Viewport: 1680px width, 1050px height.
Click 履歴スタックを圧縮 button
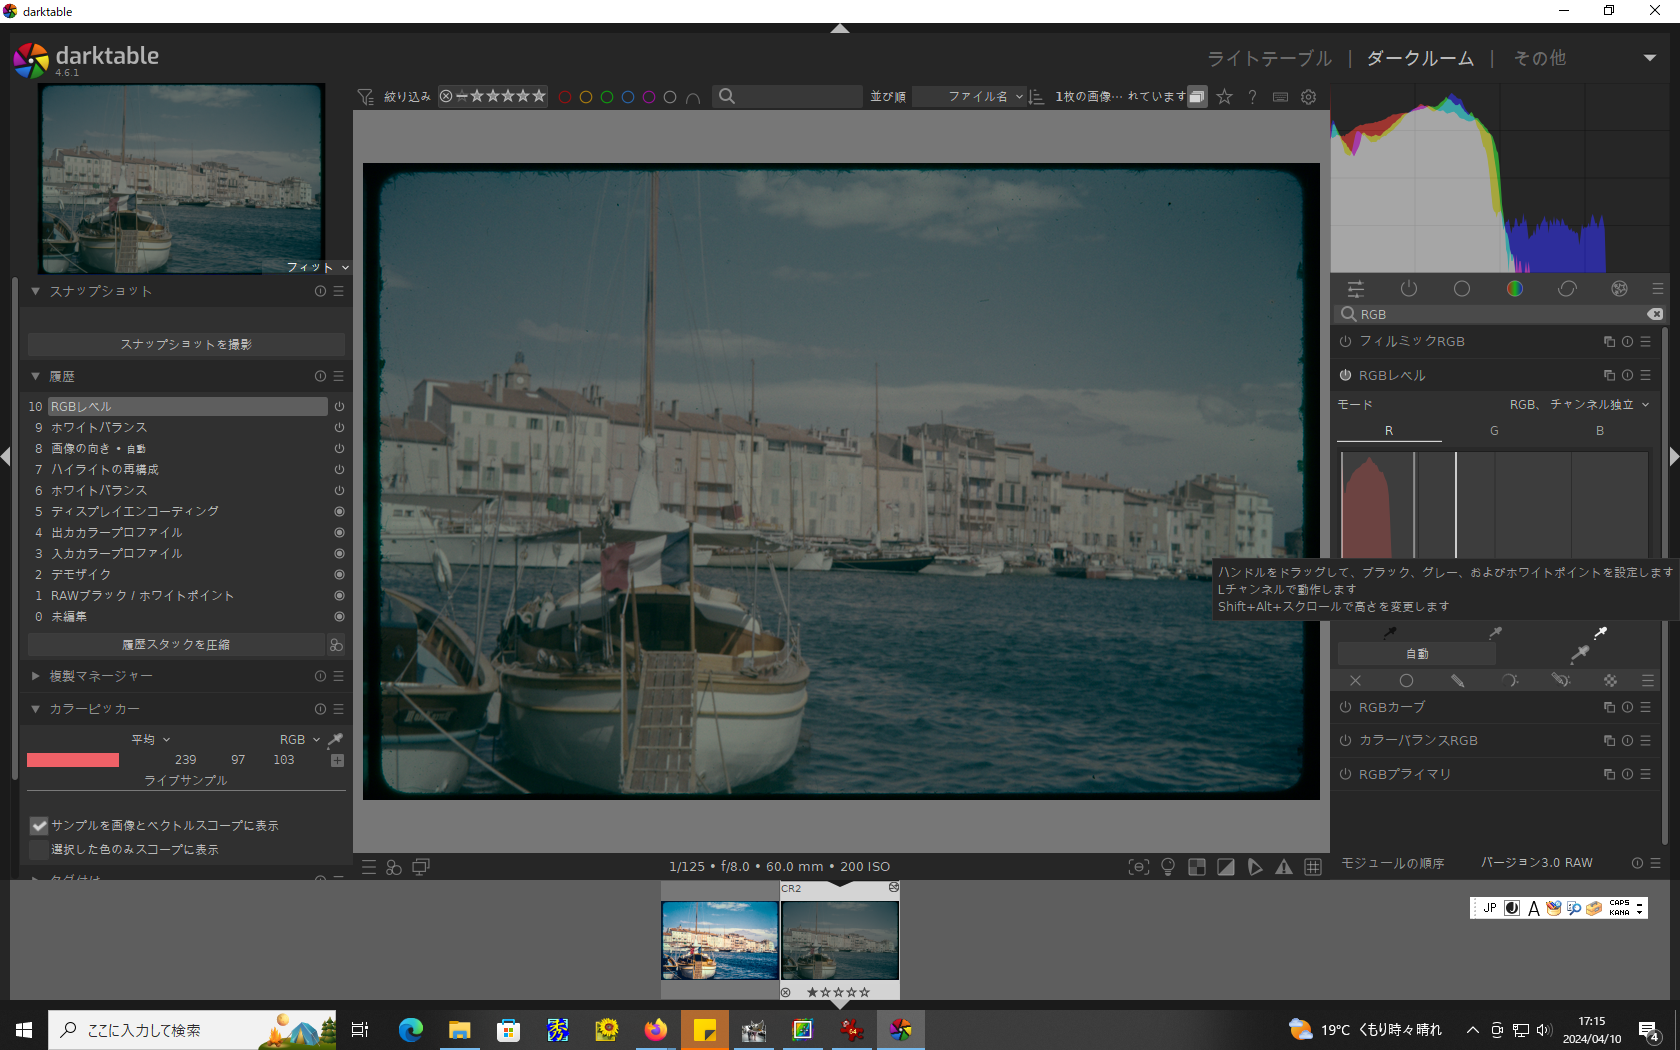[176, 645]
